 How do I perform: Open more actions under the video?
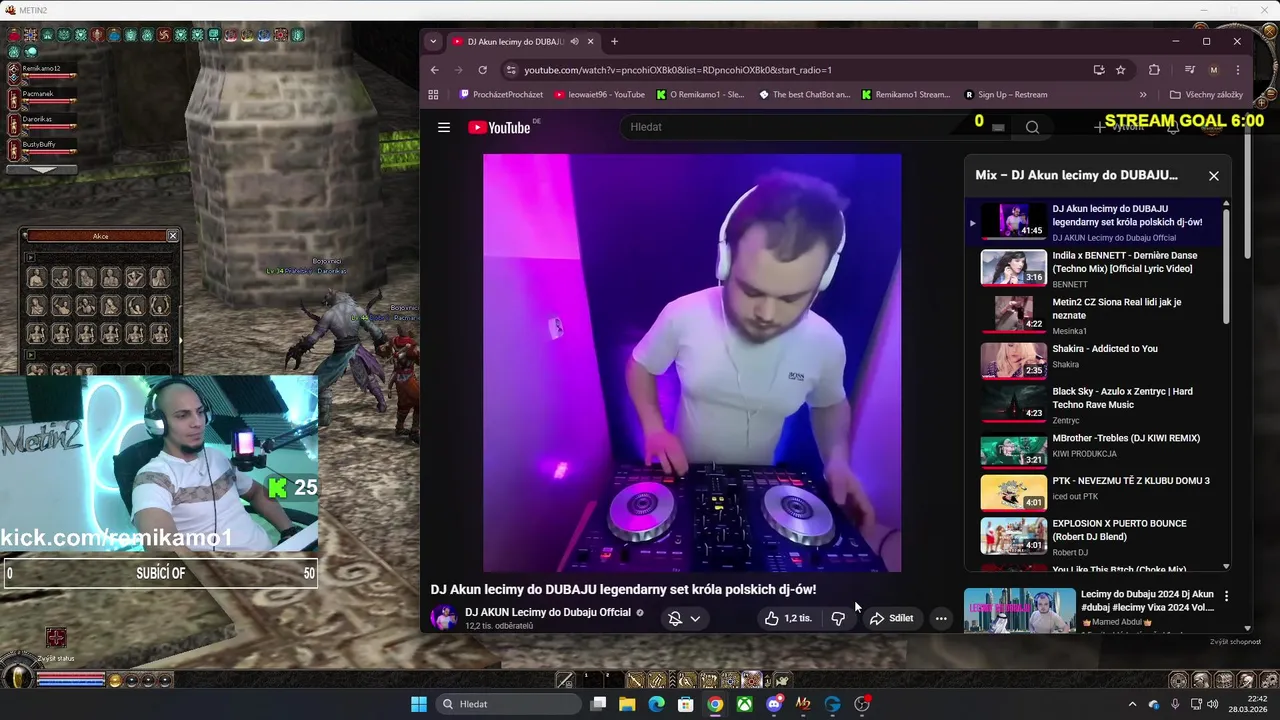pos(941,618)
